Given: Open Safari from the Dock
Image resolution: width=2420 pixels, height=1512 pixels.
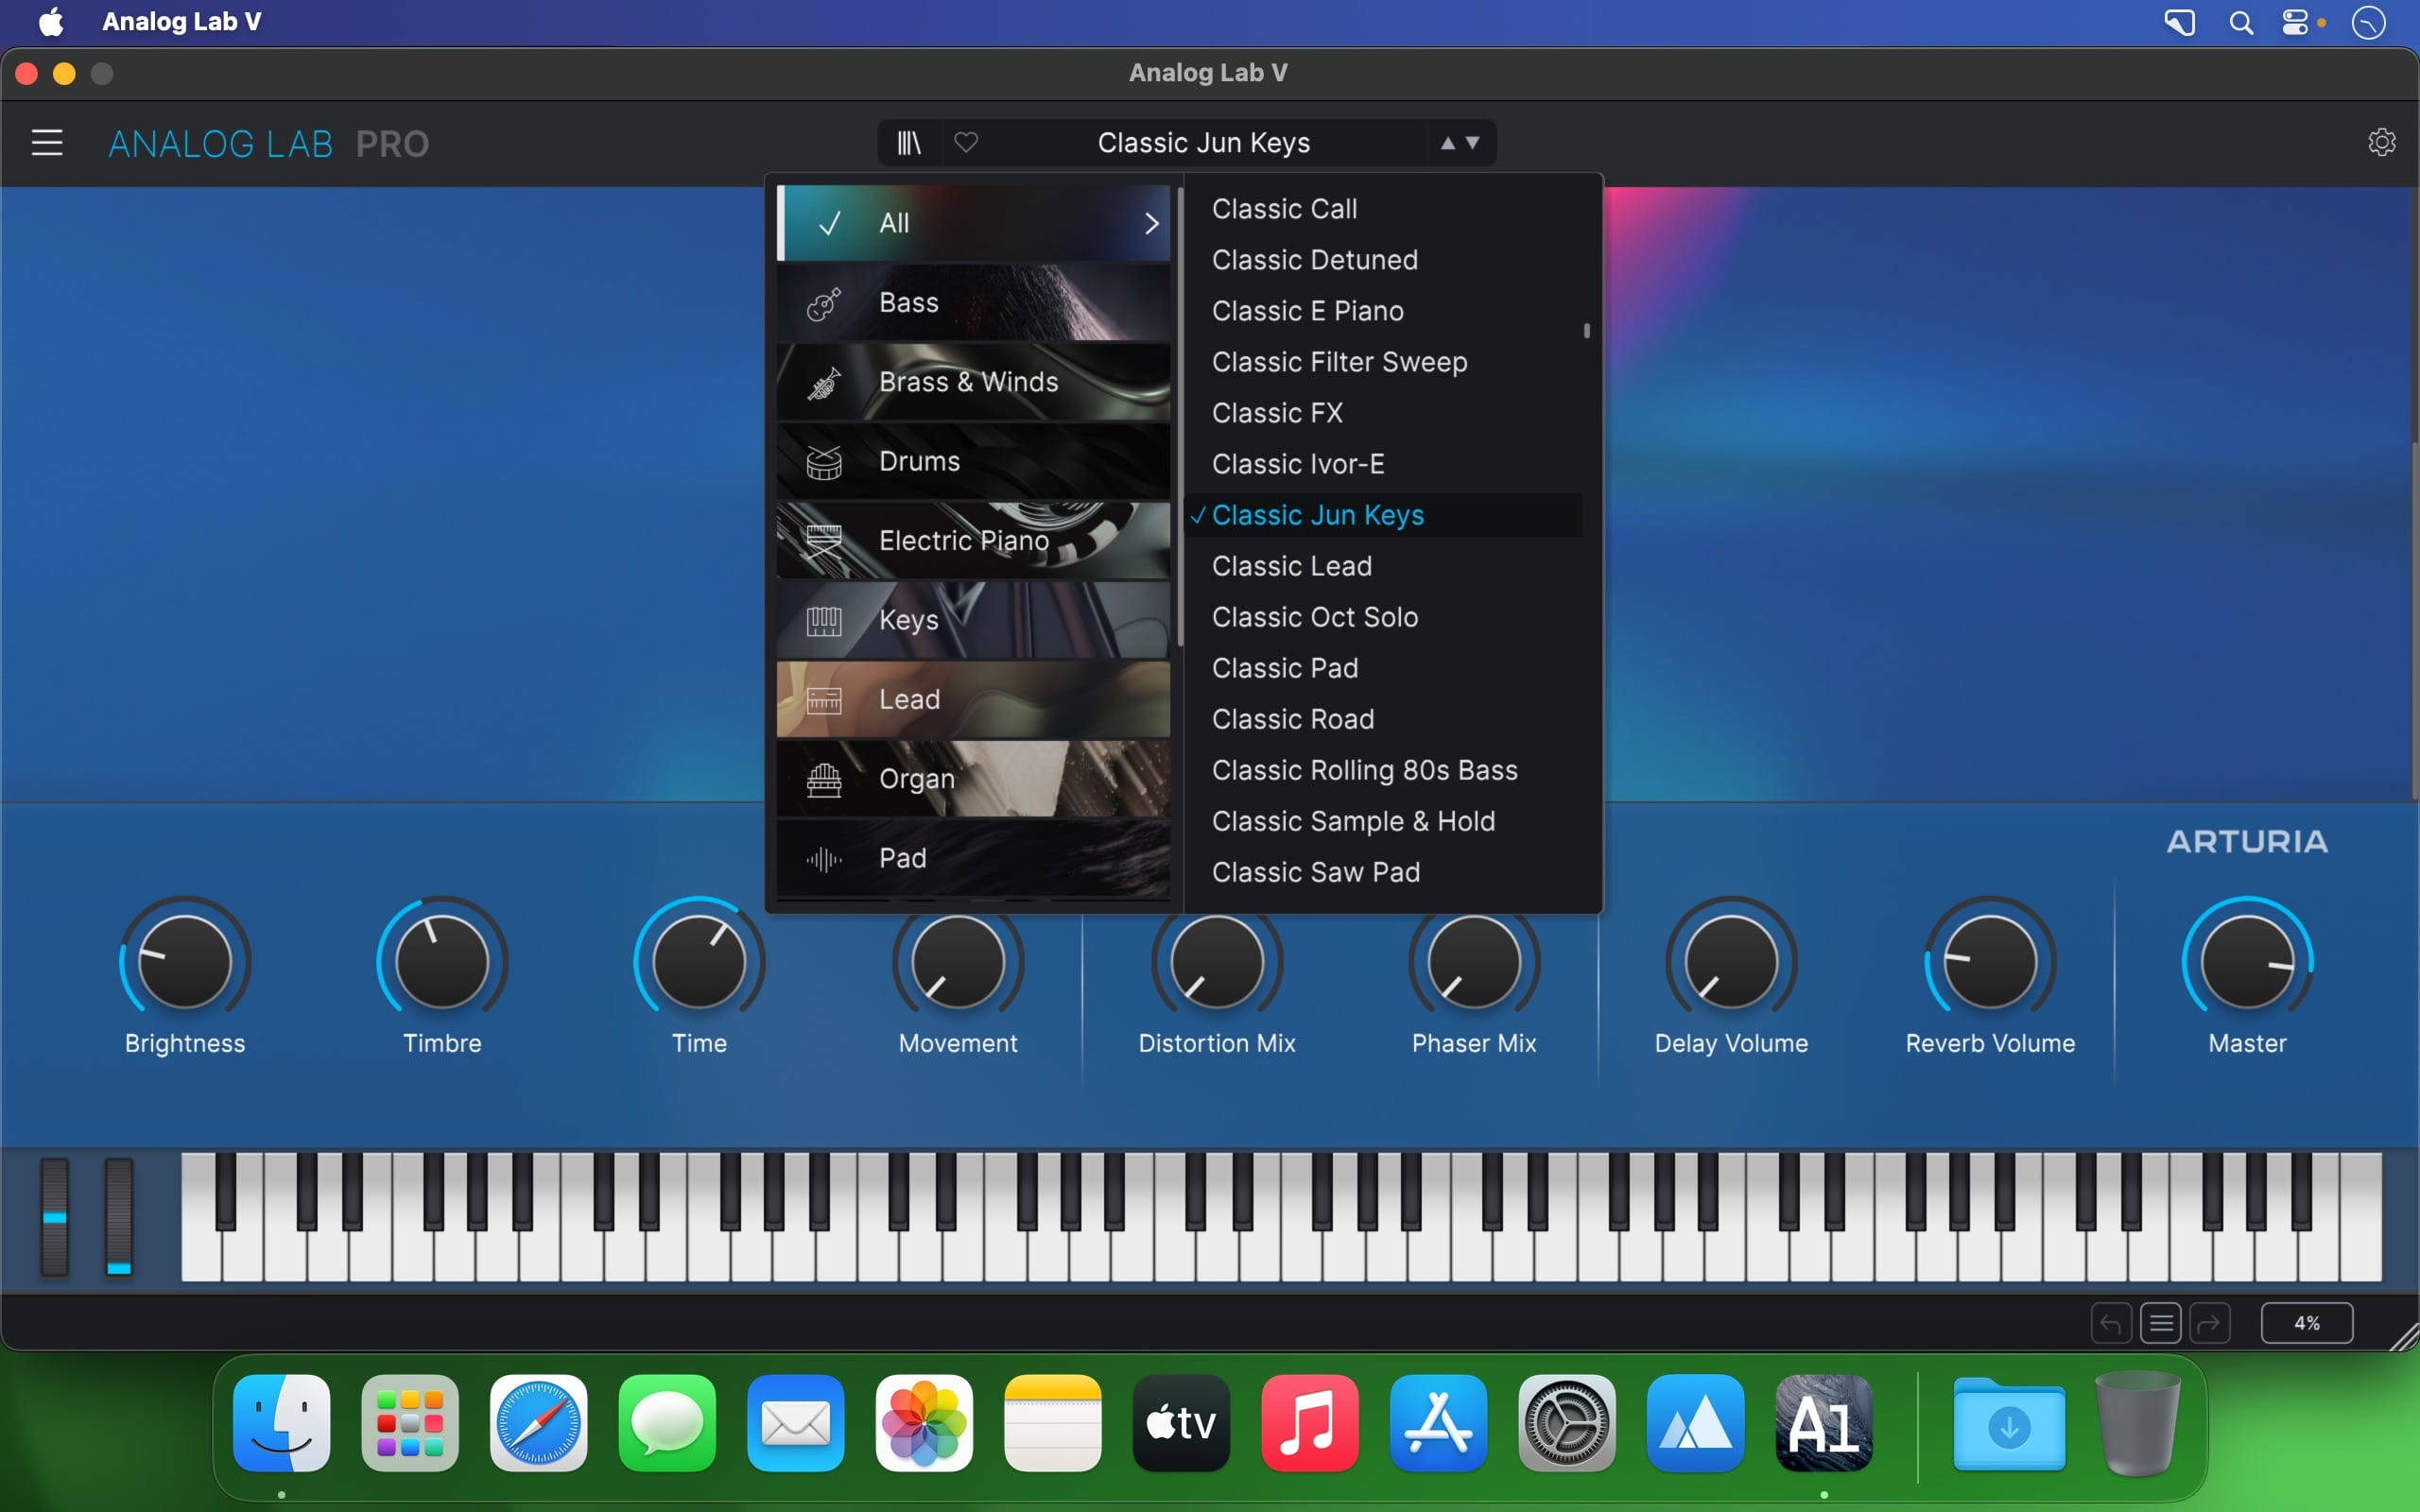Looking at the screenshot, I should tap(539, 1423).
